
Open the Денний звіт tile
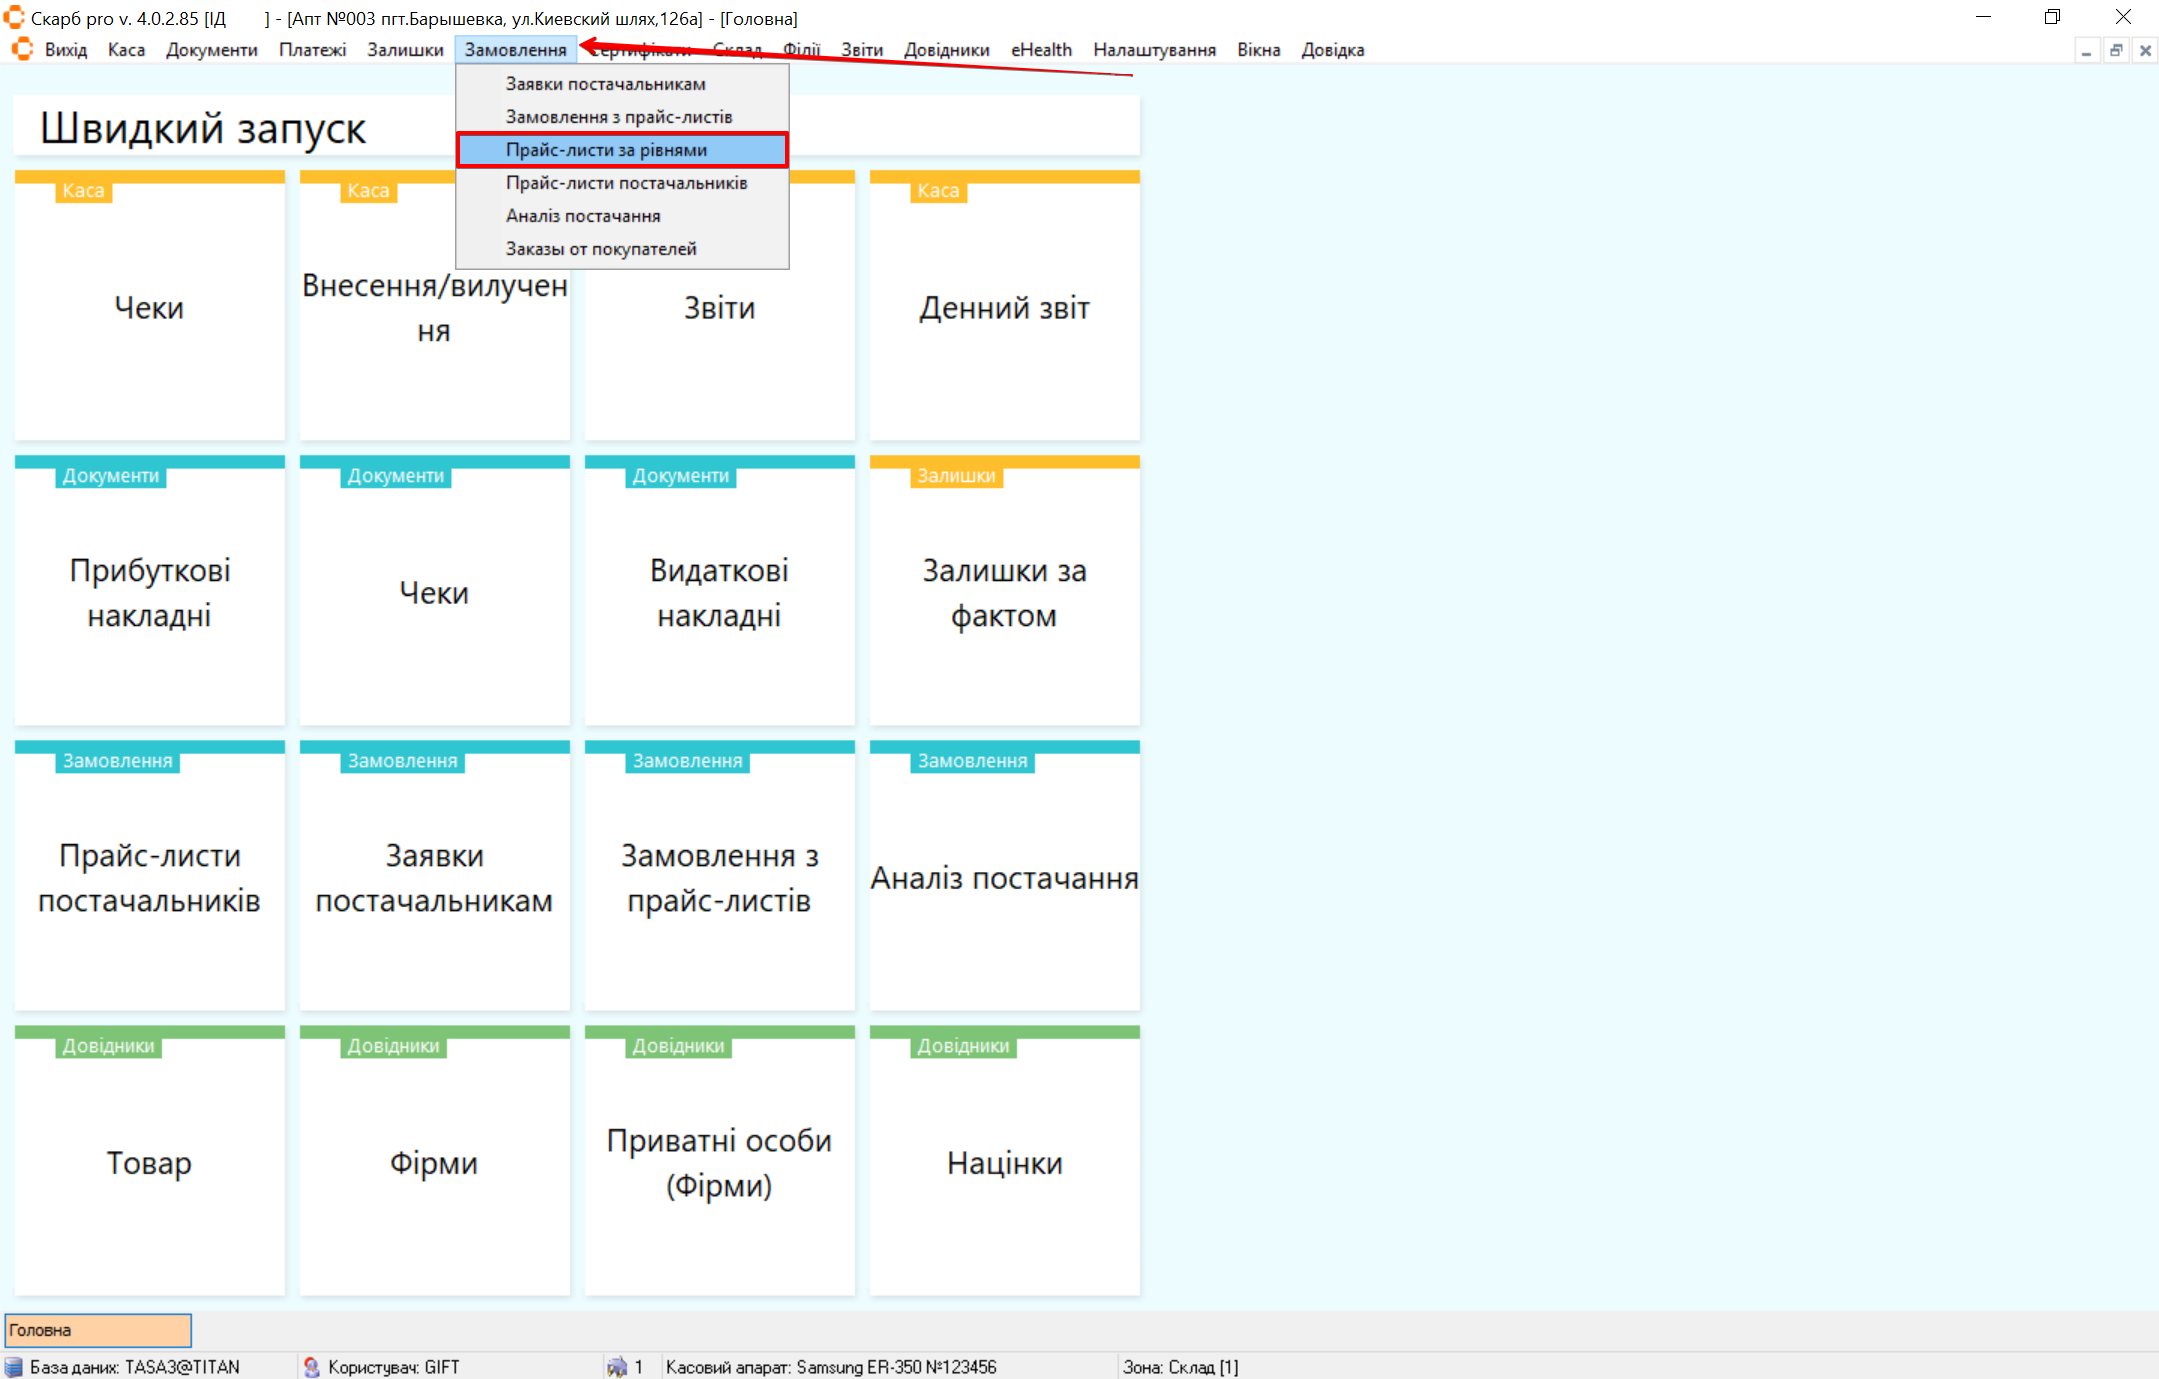1004,308
